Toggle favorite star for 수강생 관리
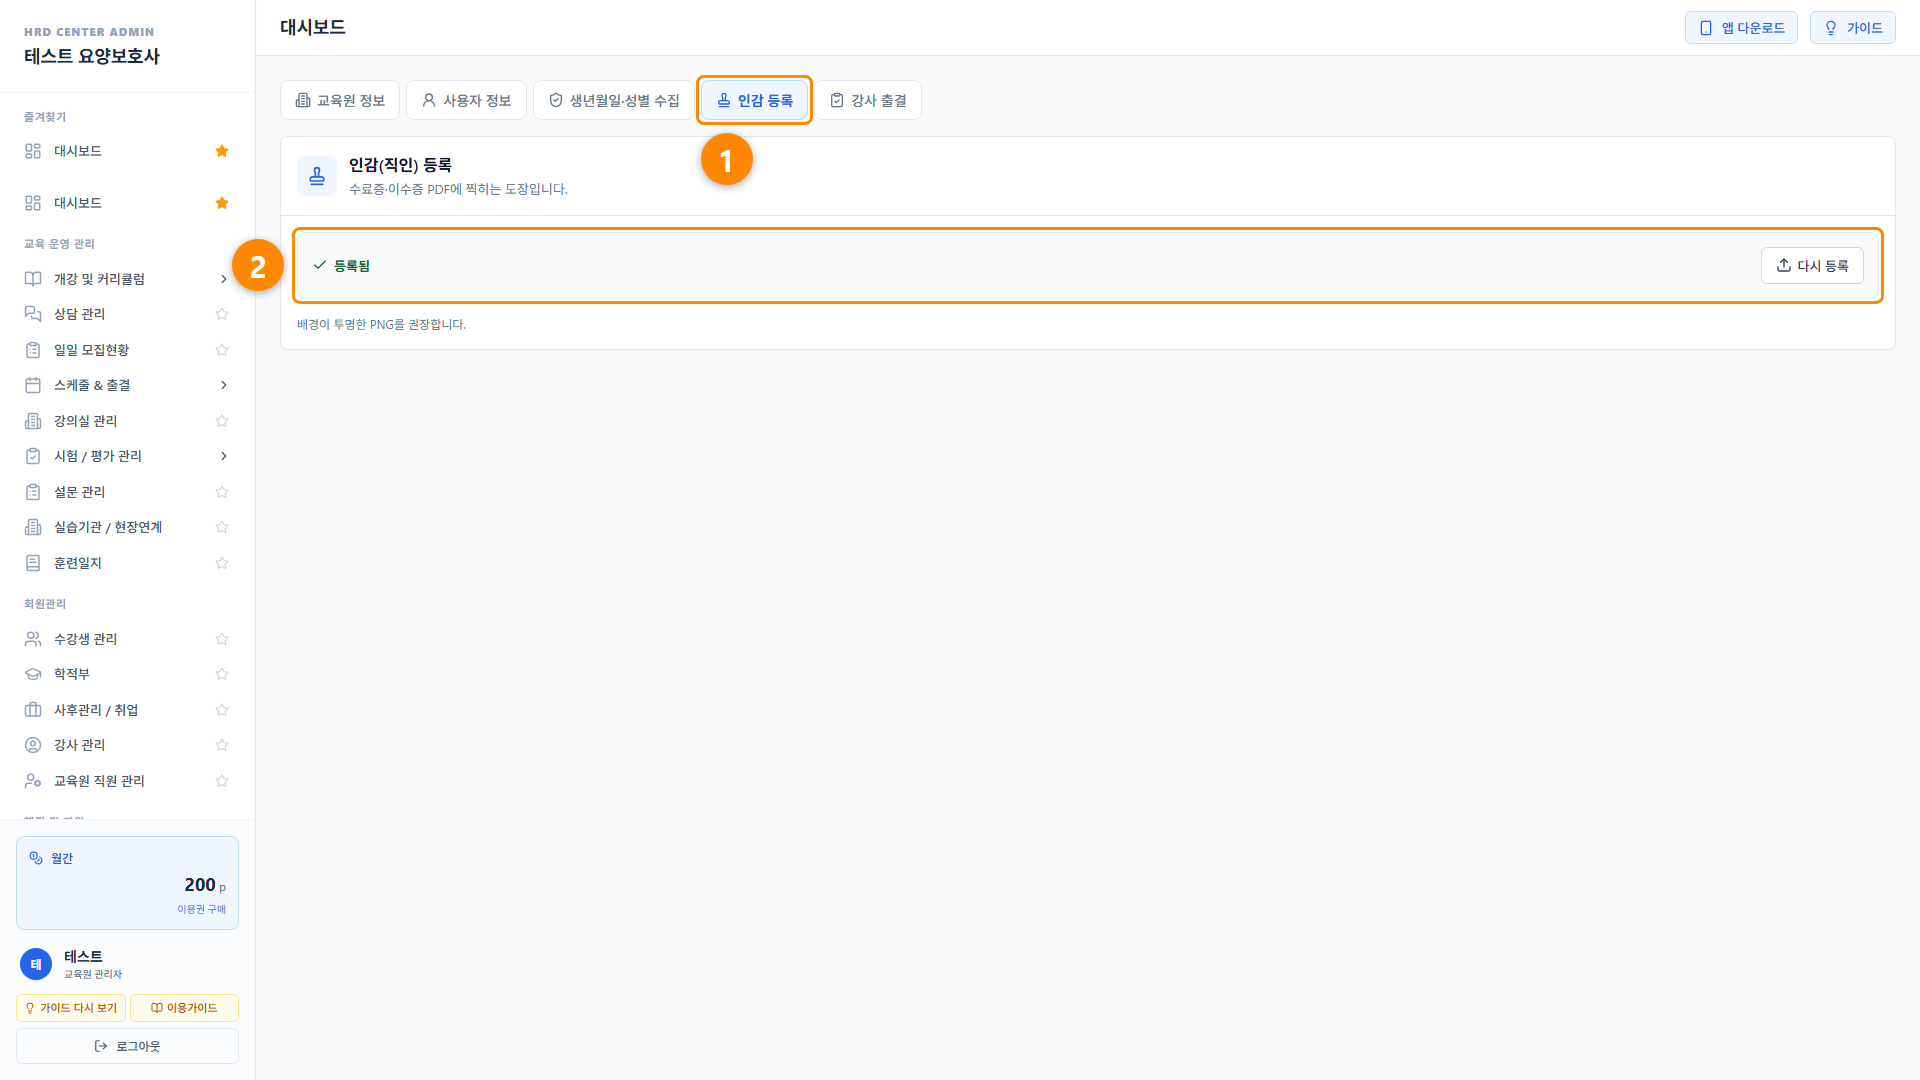 (222, 639)
